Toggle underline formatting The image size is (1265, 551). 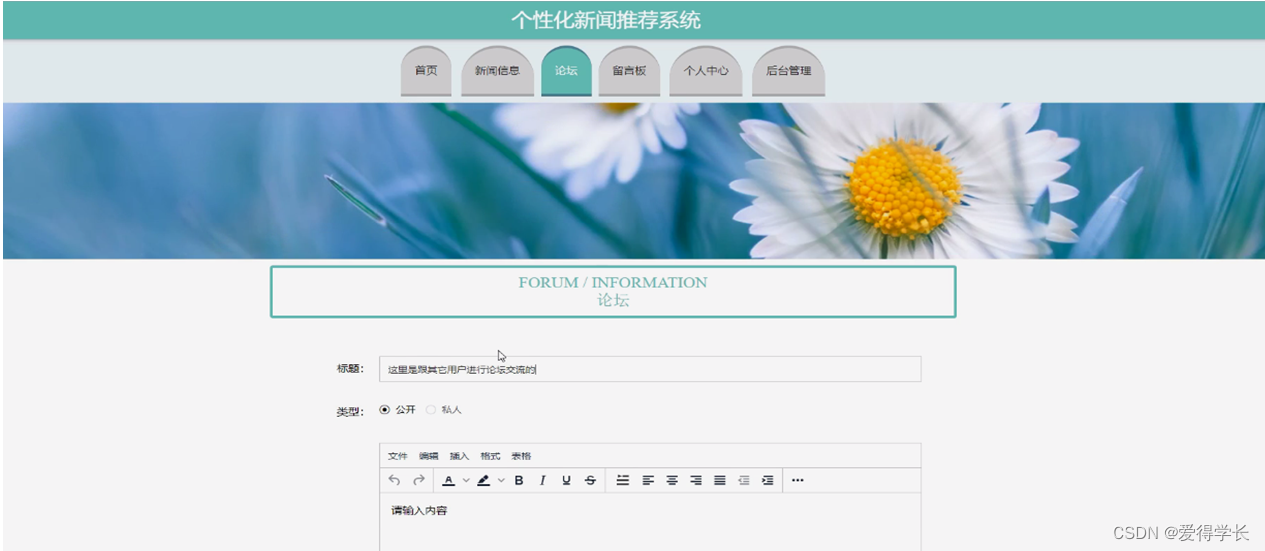tap(566, 480)
